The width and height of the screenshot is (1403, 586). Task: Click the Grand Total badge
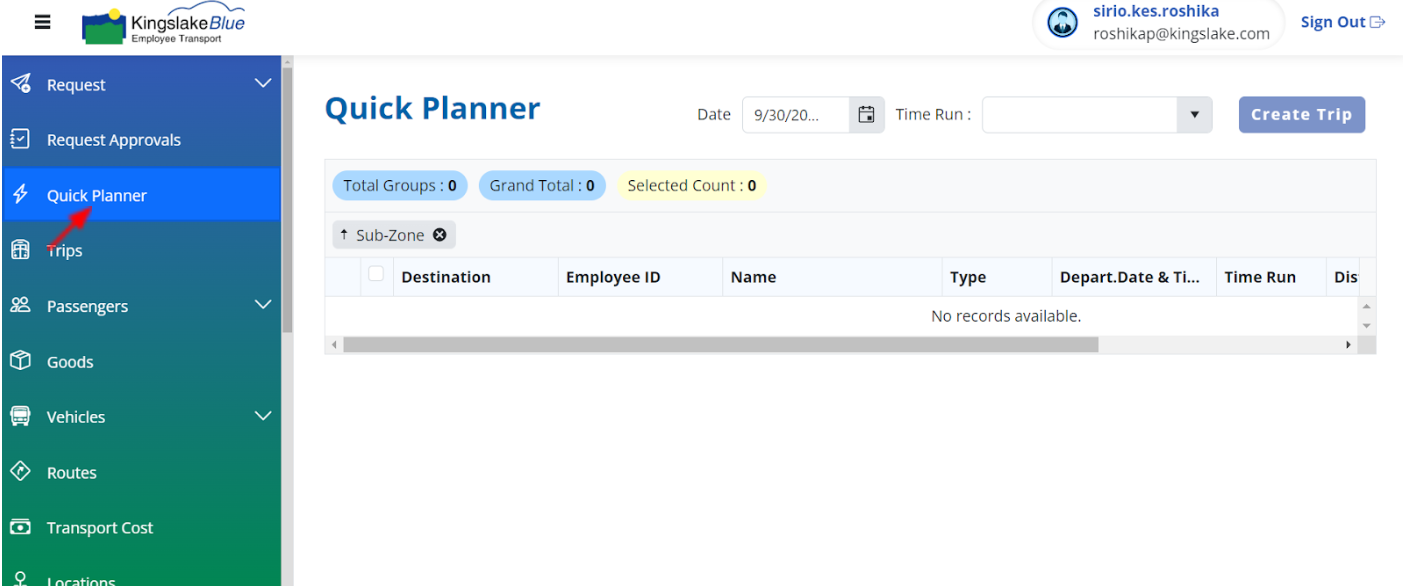click(x=542, y=185)
